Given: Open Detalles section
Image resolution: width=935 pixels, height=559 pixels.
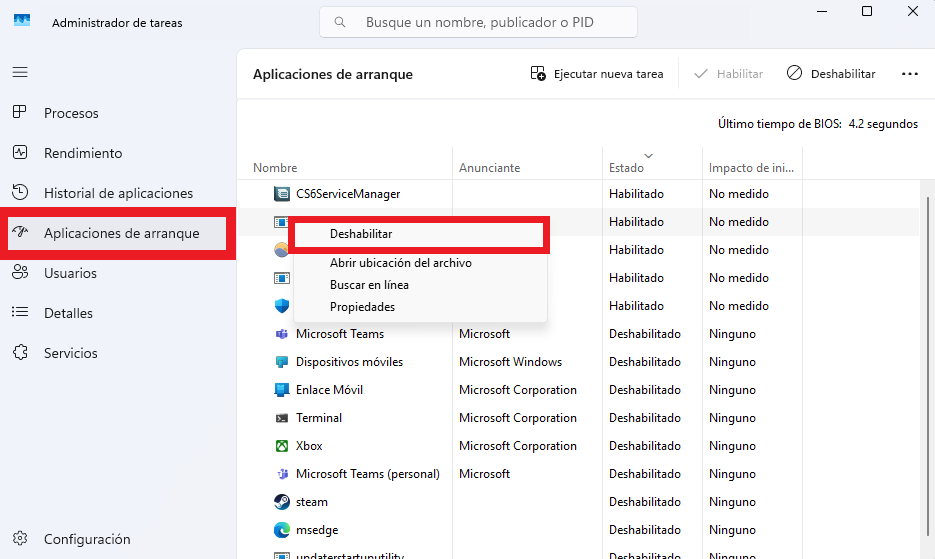Looking at the screenshot, I should (68, 313).
